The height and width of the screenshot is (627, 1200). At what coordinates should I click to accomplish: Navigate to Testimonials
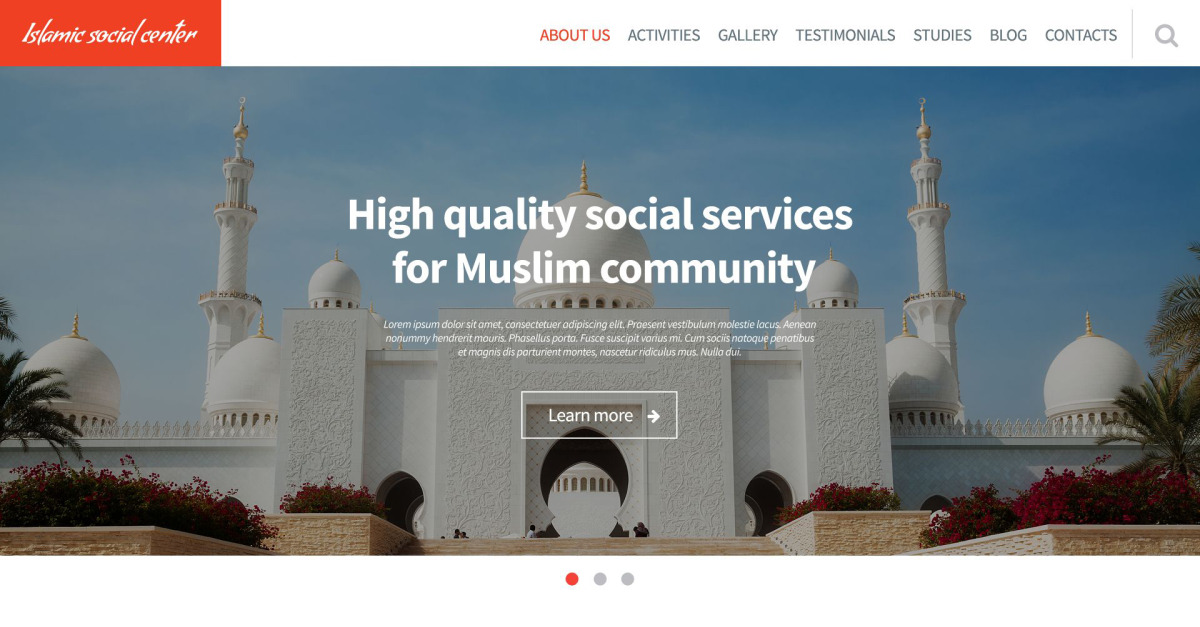tap(845, 35)
